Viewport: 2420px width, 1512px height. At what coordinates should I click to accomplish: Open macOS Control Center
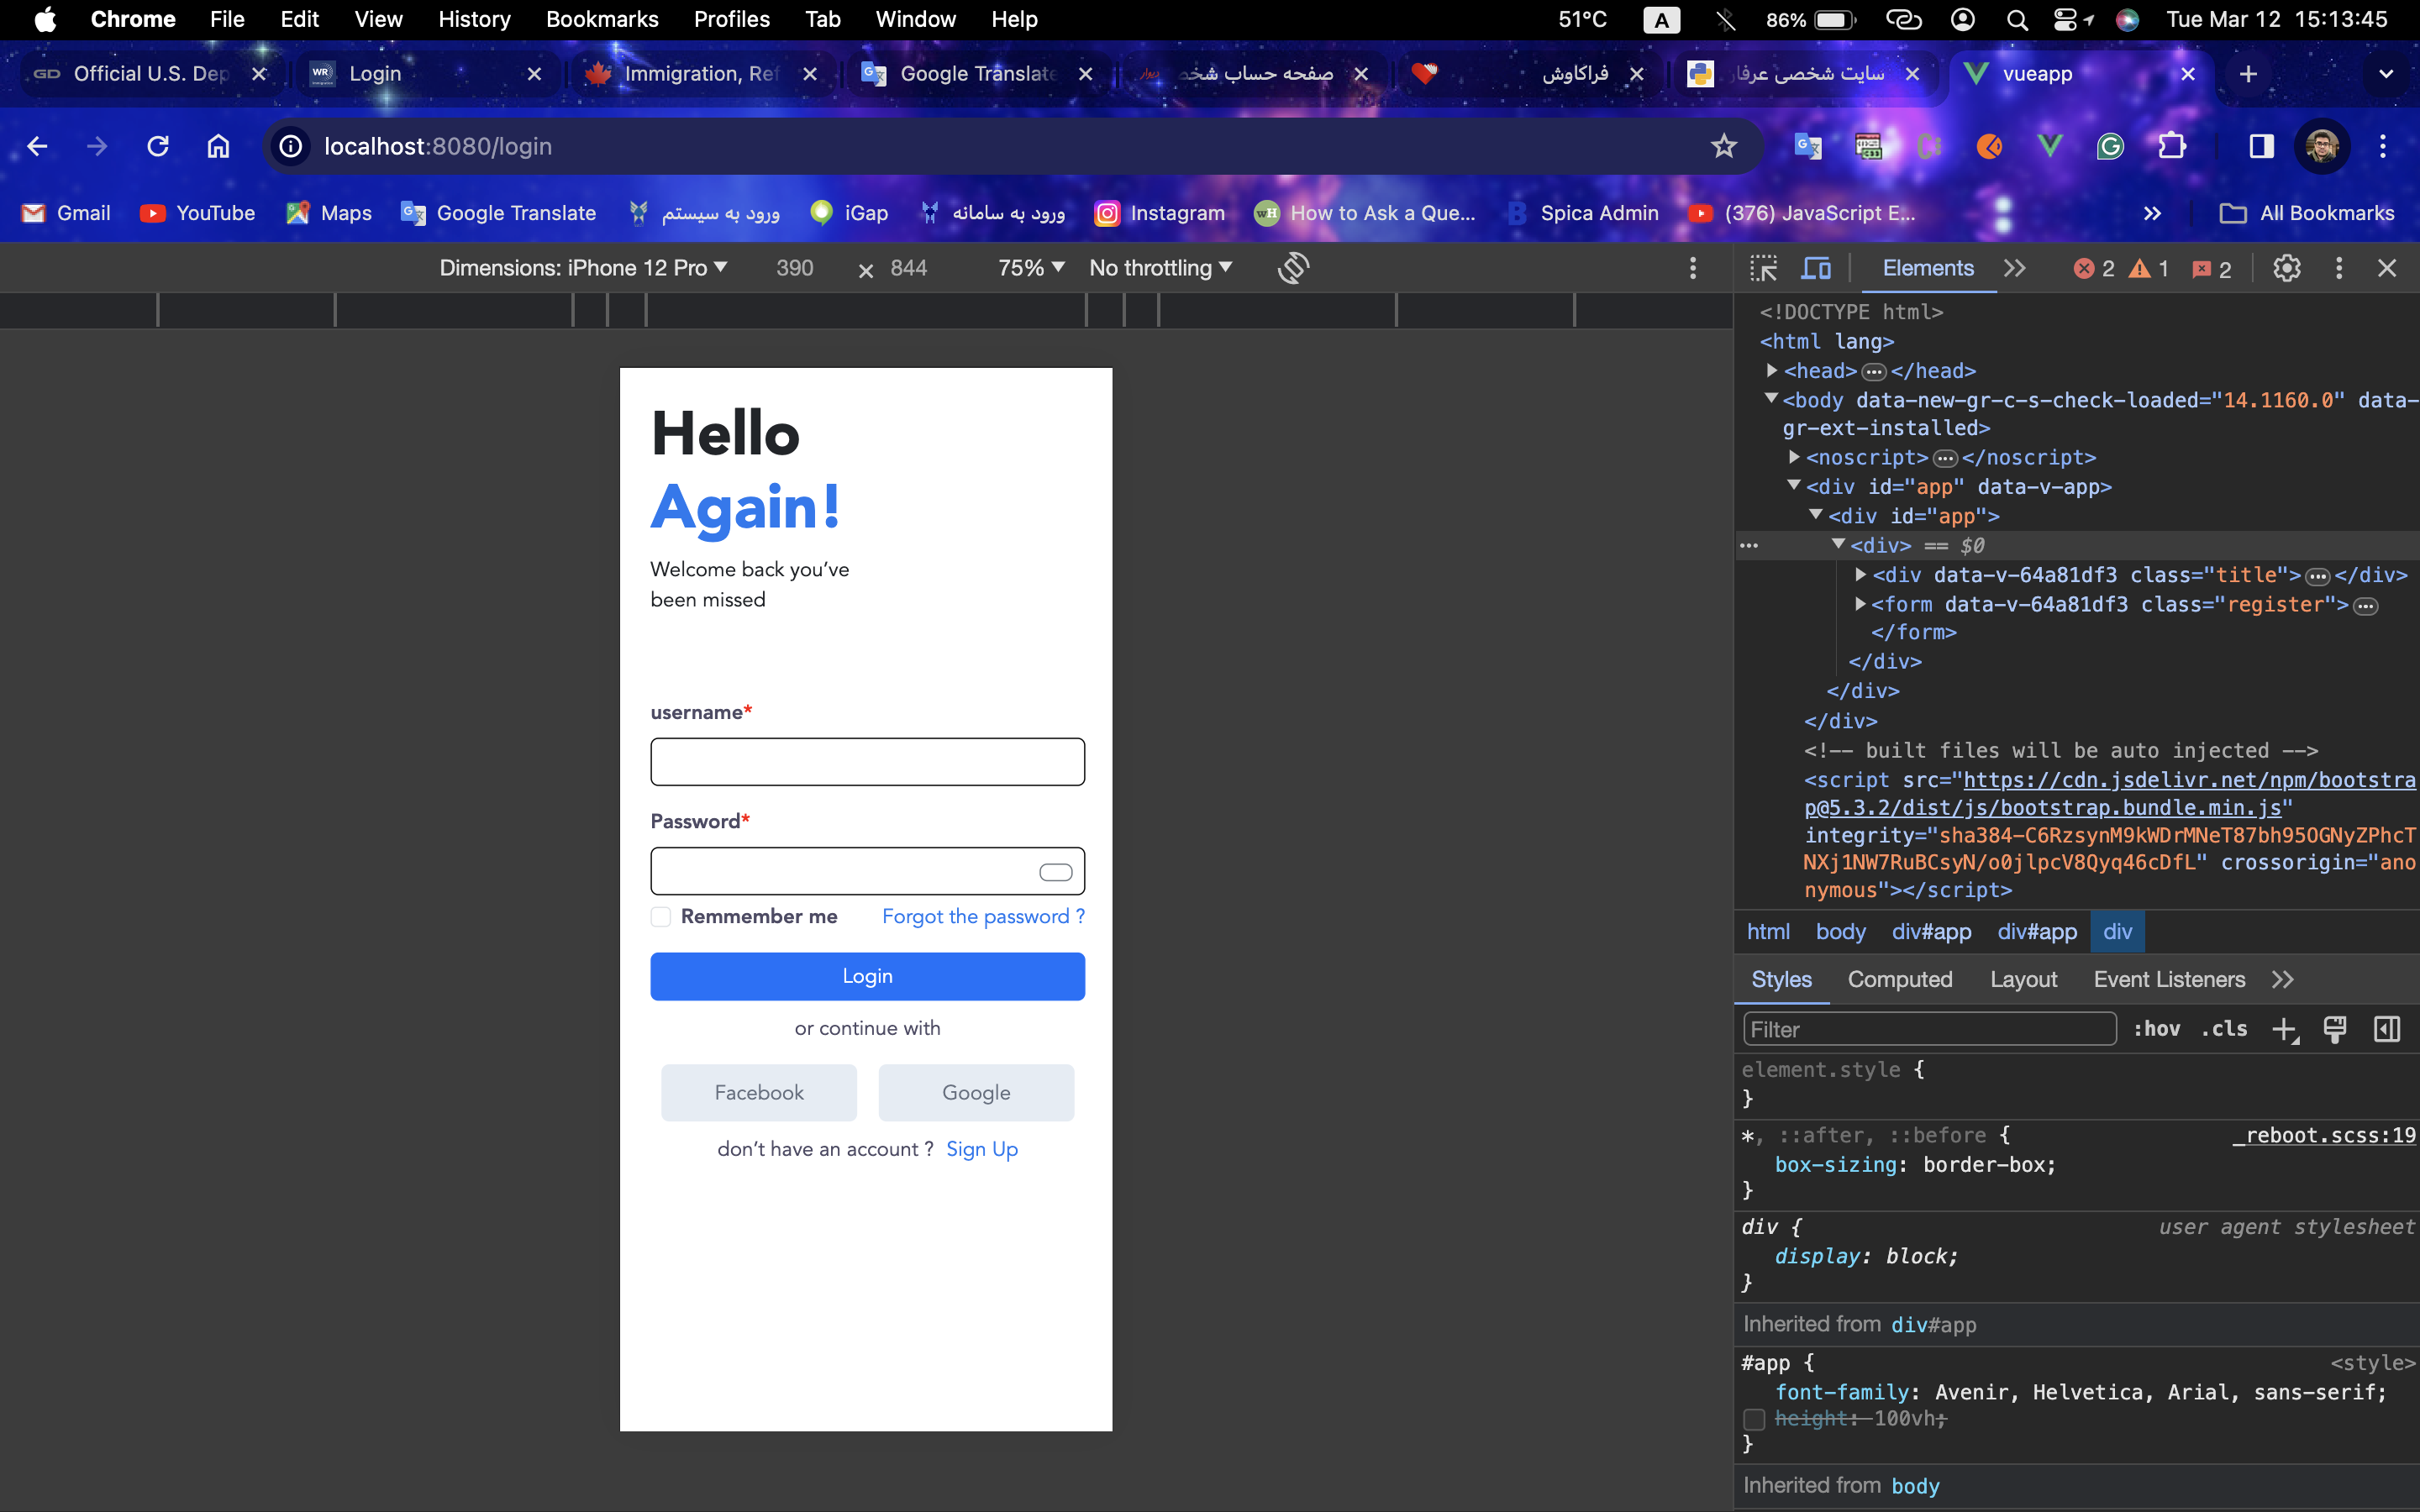(2064, 20)
